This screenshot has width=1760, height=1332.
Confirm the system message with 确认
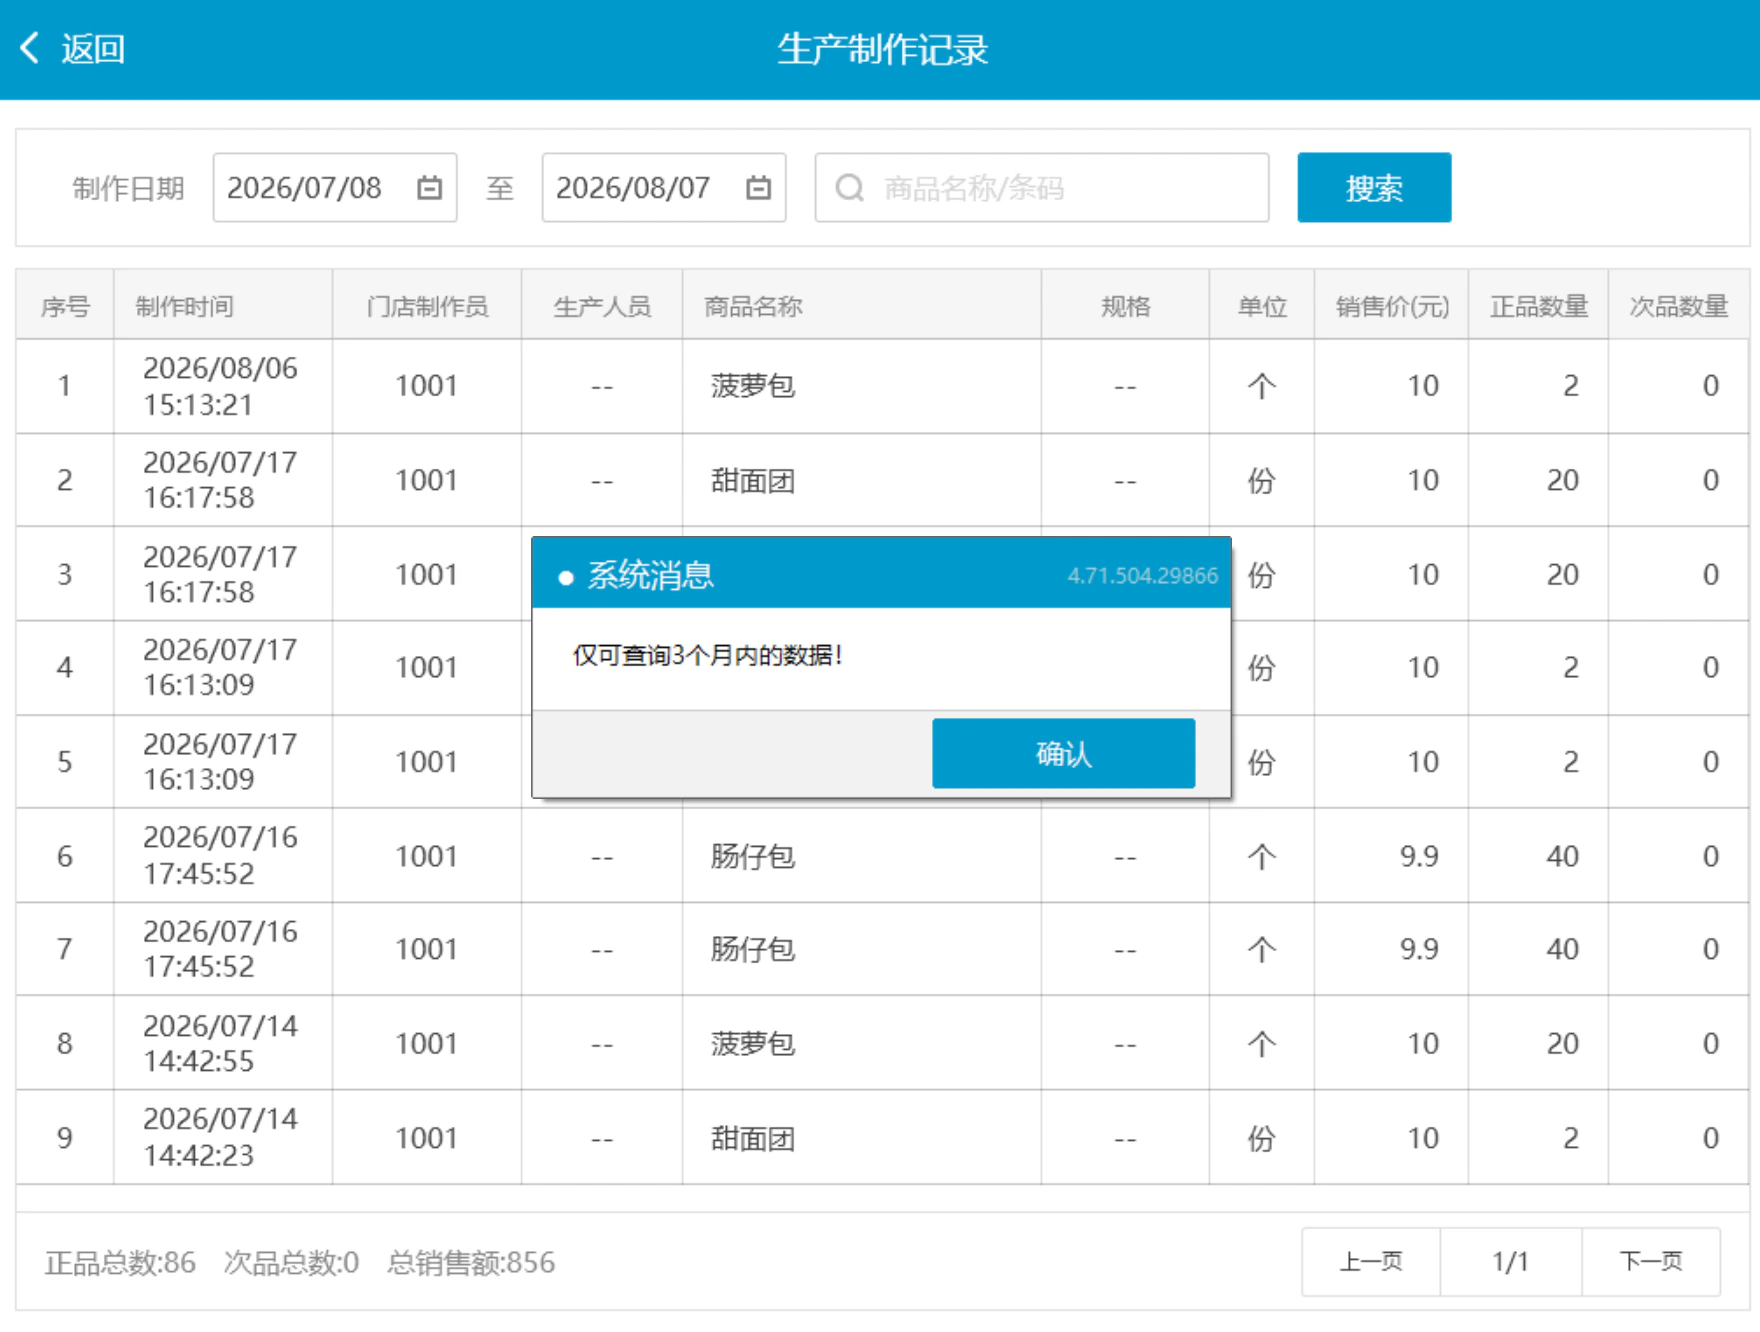[x=1063, y=753]
